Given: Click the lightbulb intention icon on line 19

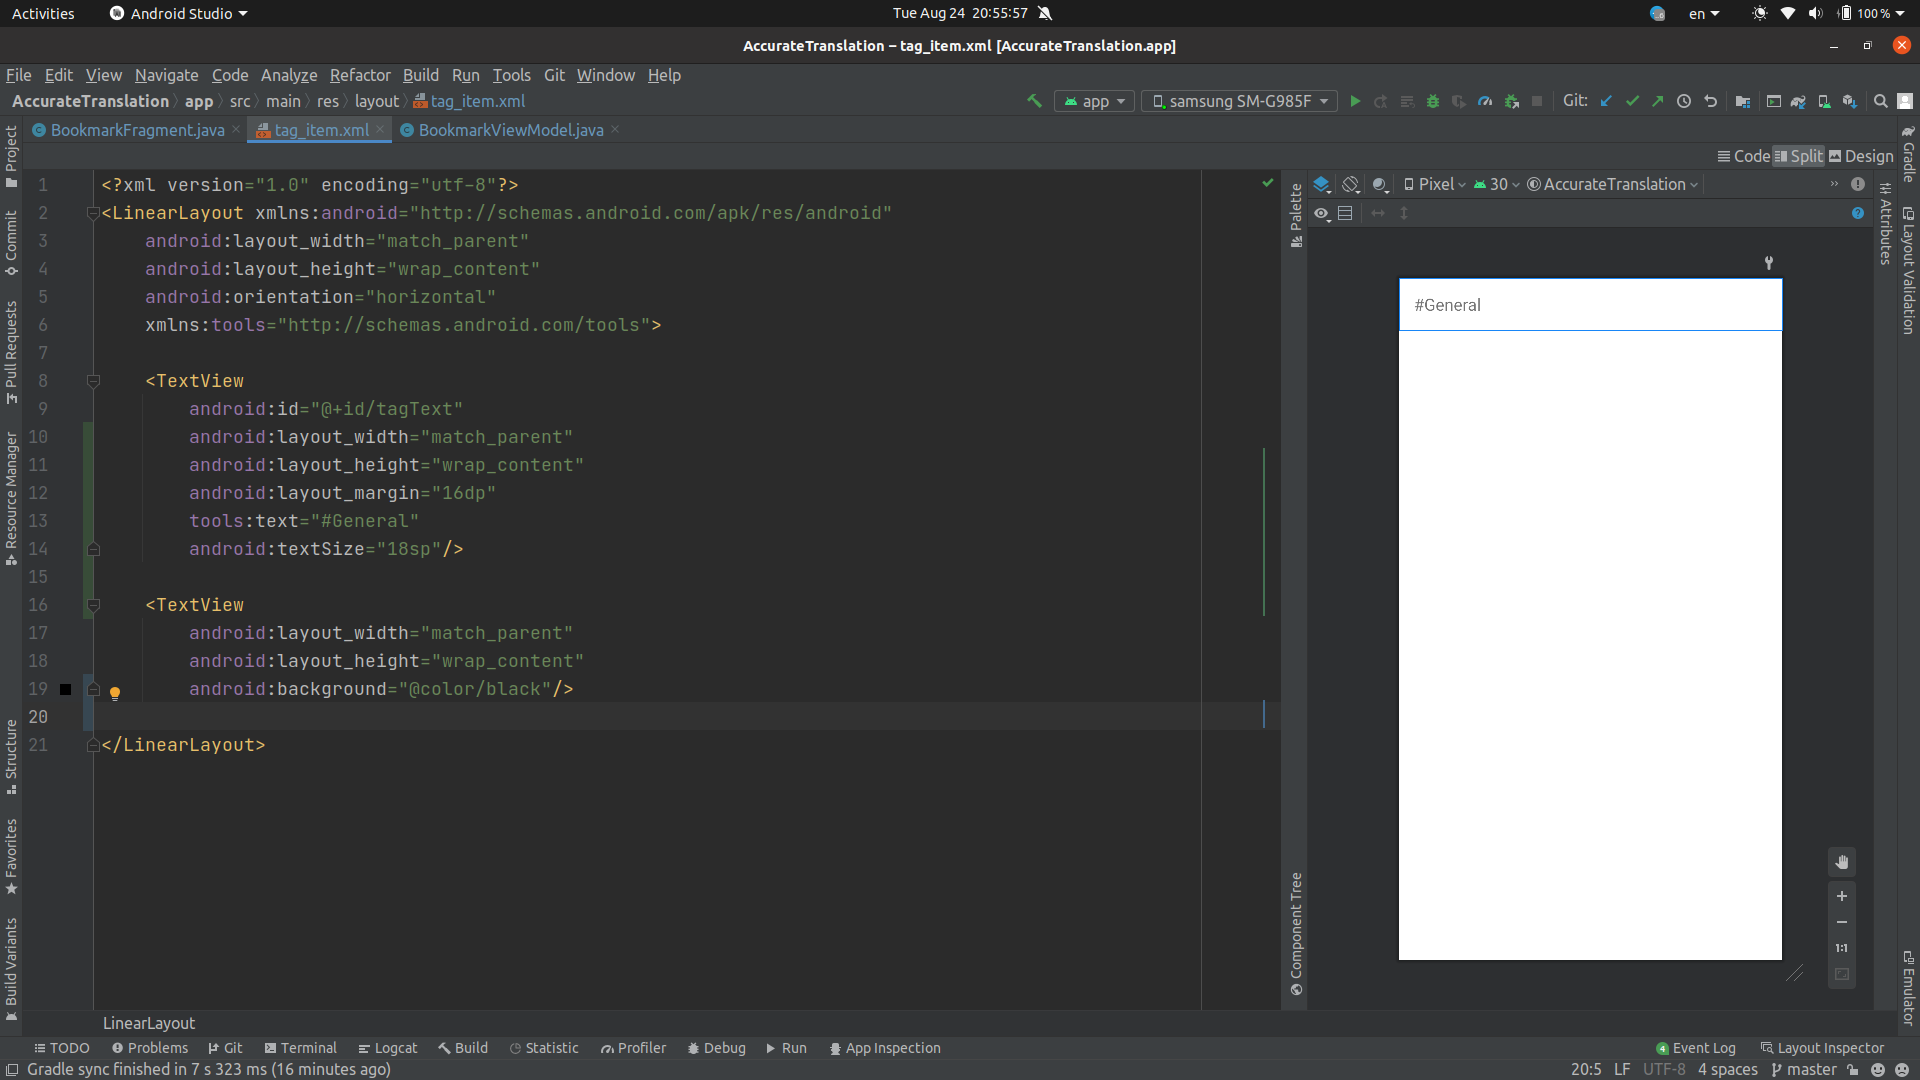Looking at the screenshot, I should click(115, 693).
